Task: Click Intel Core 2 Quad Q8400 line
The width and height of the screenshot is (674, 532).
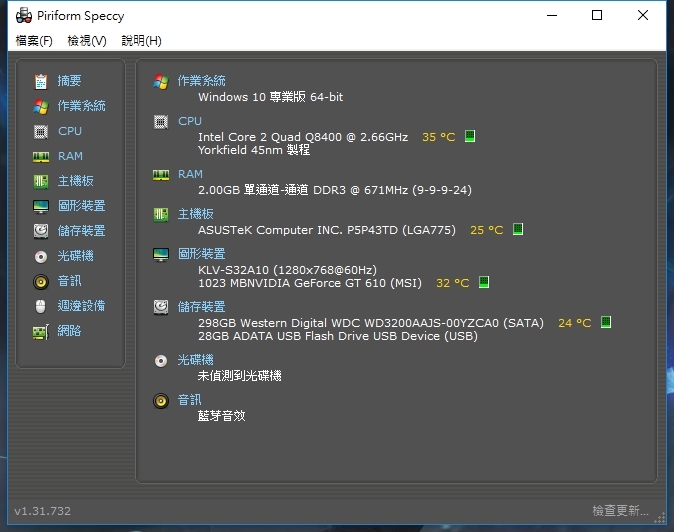Action: point(303,137)
